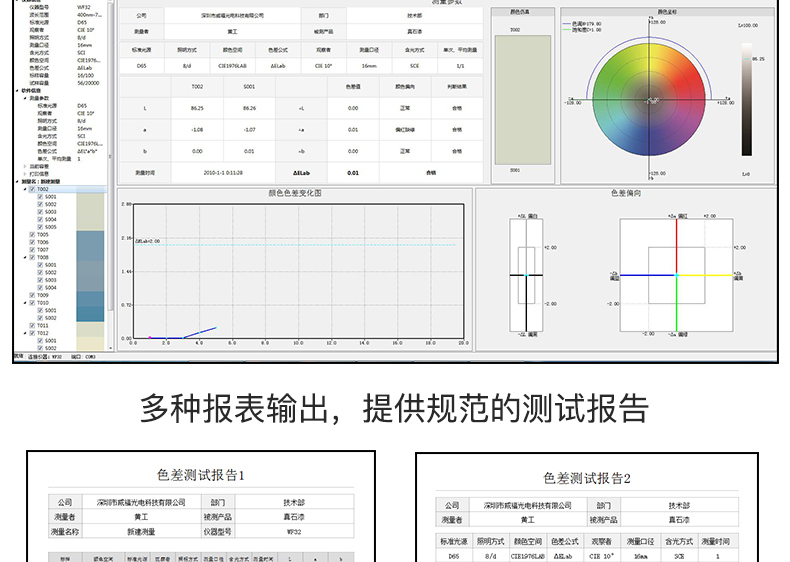Screen dimensions: 790x562
Task: Expand the 打印信息 node
Action: 25,174
